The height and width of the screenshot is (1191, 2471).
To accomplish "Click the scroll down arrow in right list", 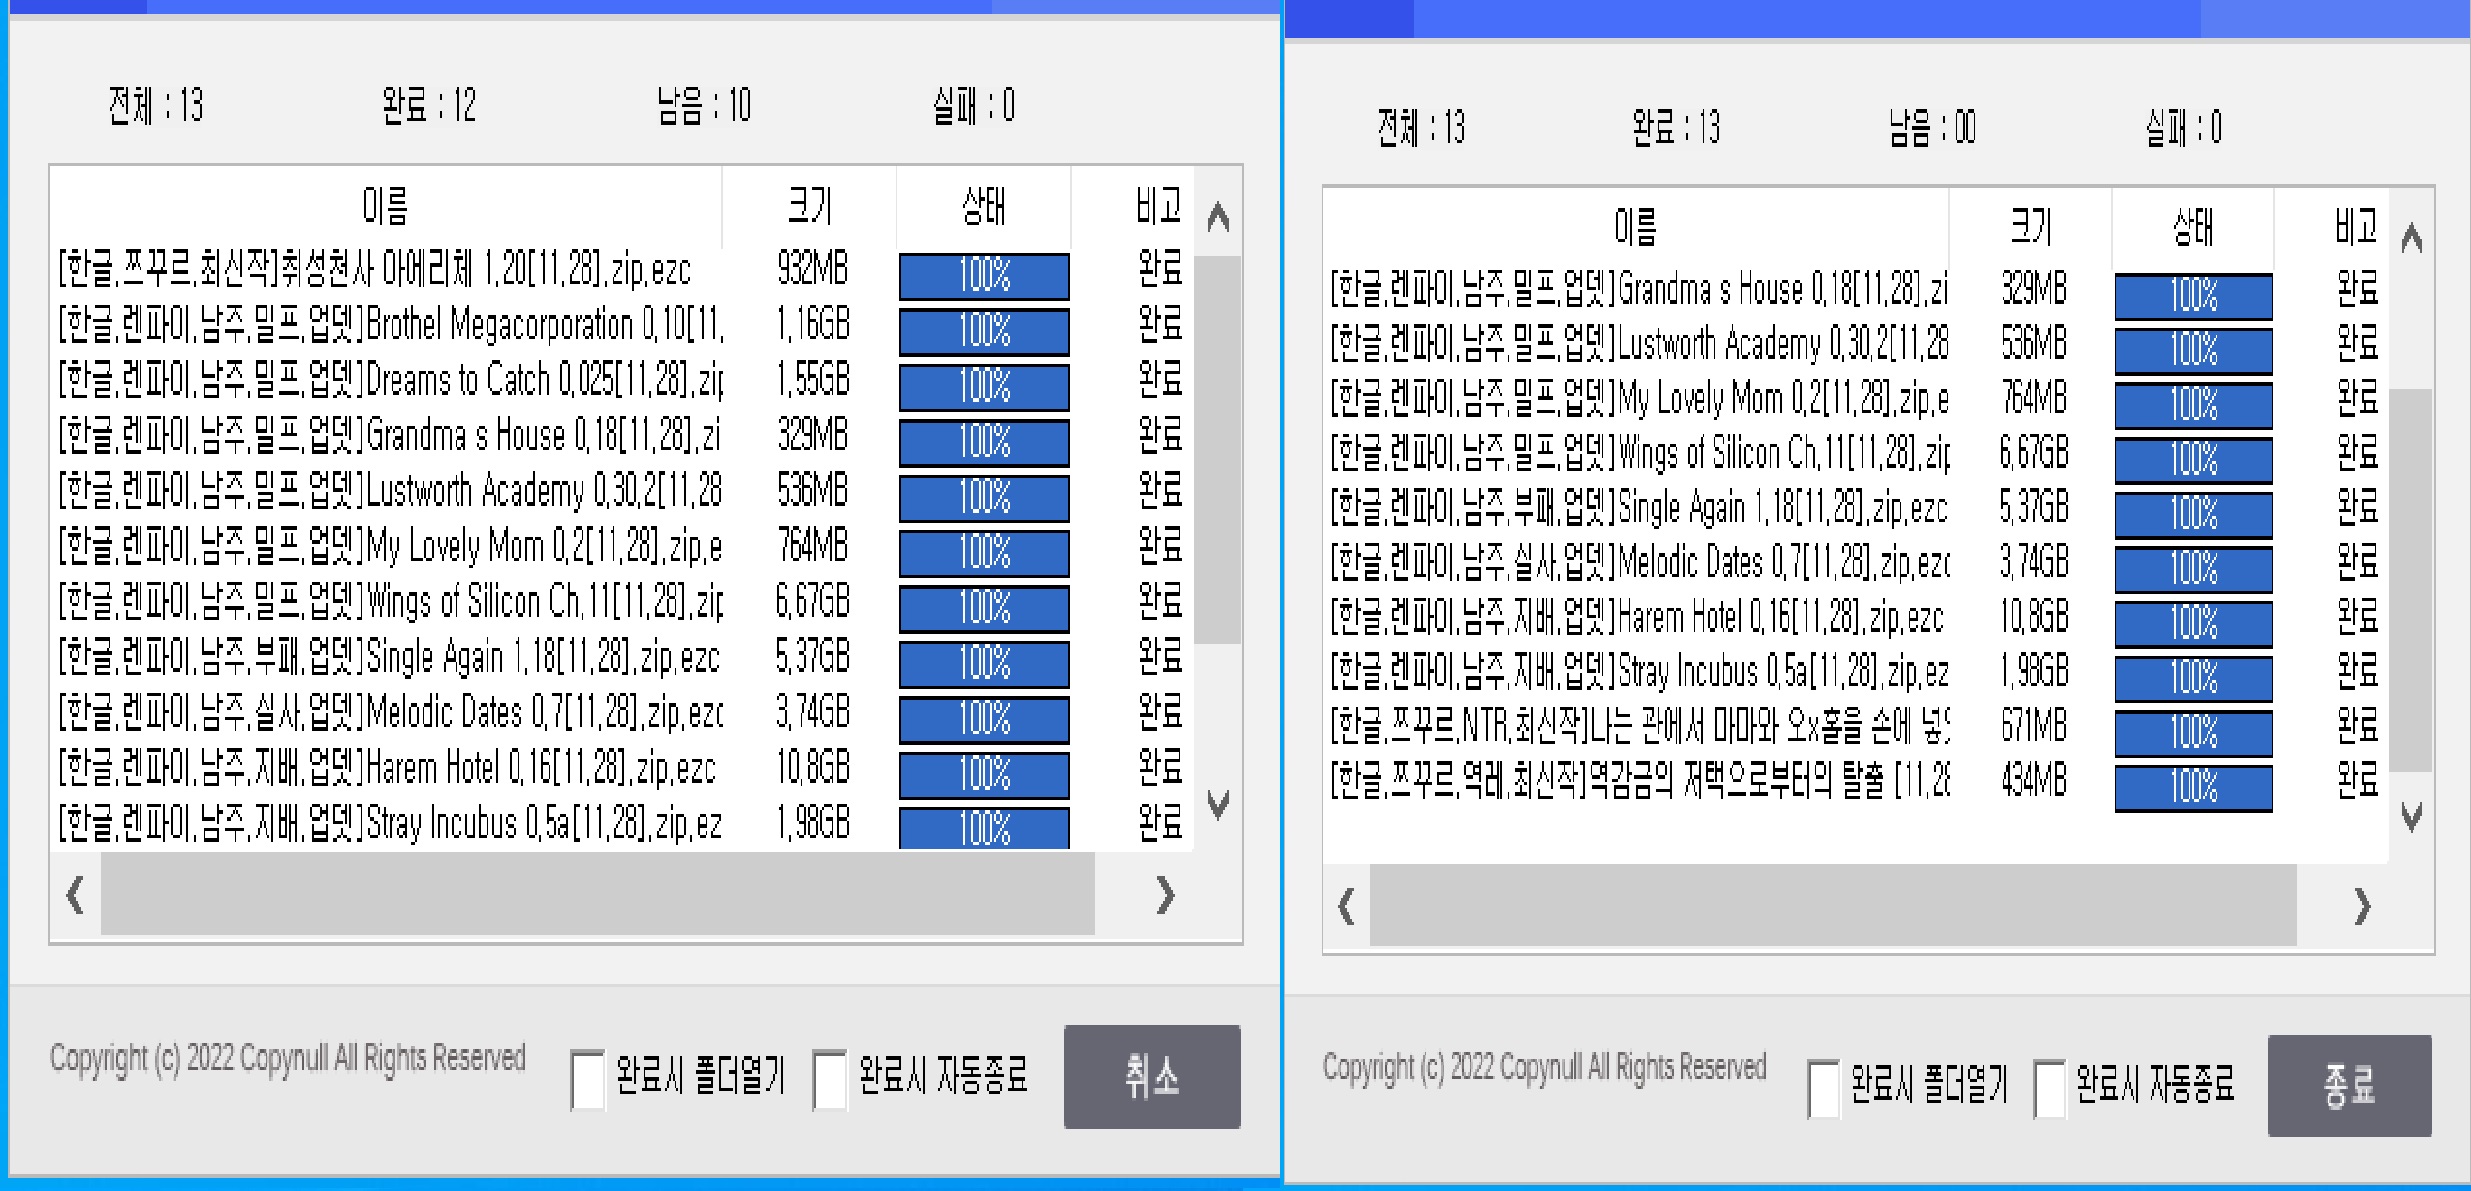I will (x=2411, y=817).
